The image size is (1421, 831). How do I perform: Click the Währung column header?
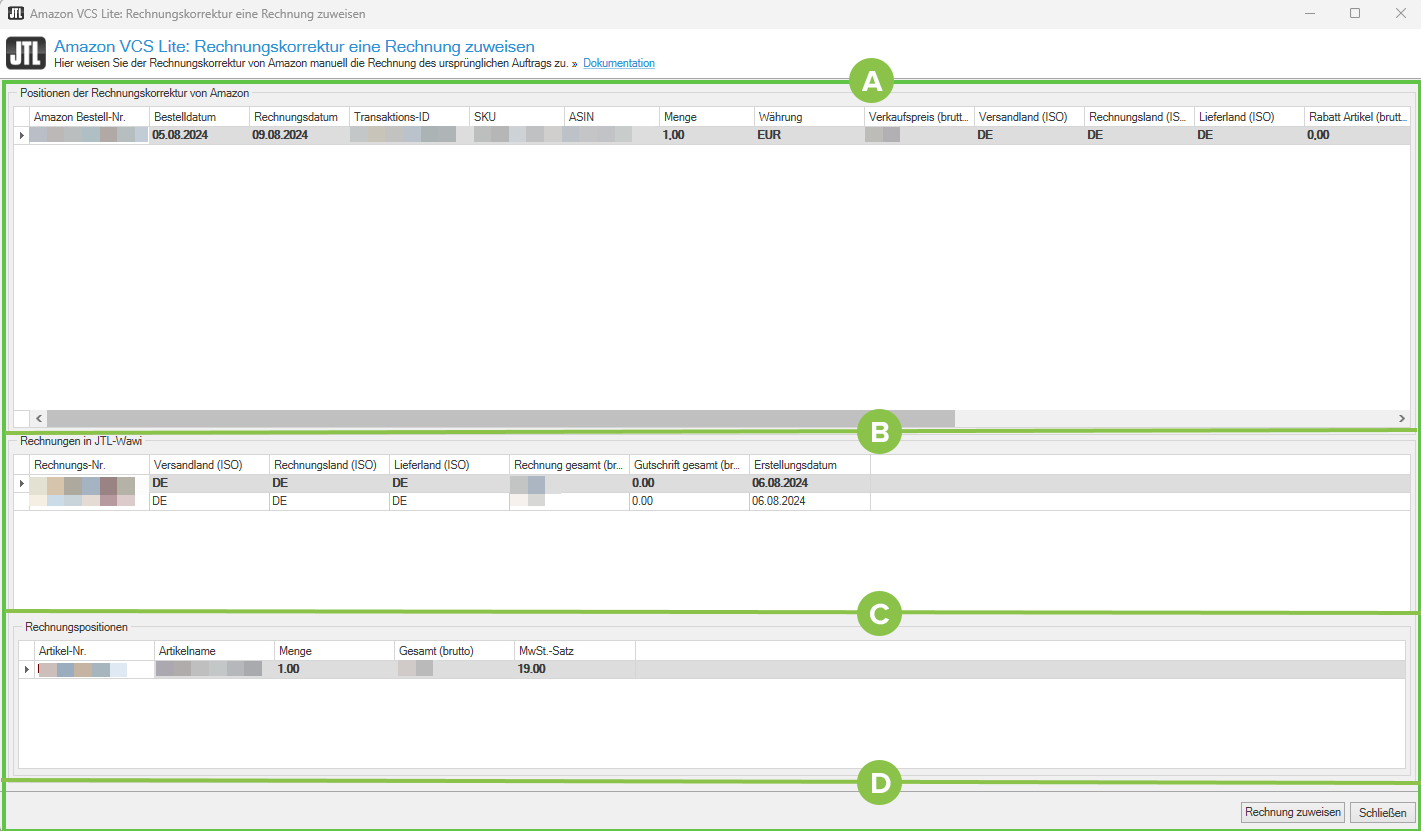tap(808, 117)
